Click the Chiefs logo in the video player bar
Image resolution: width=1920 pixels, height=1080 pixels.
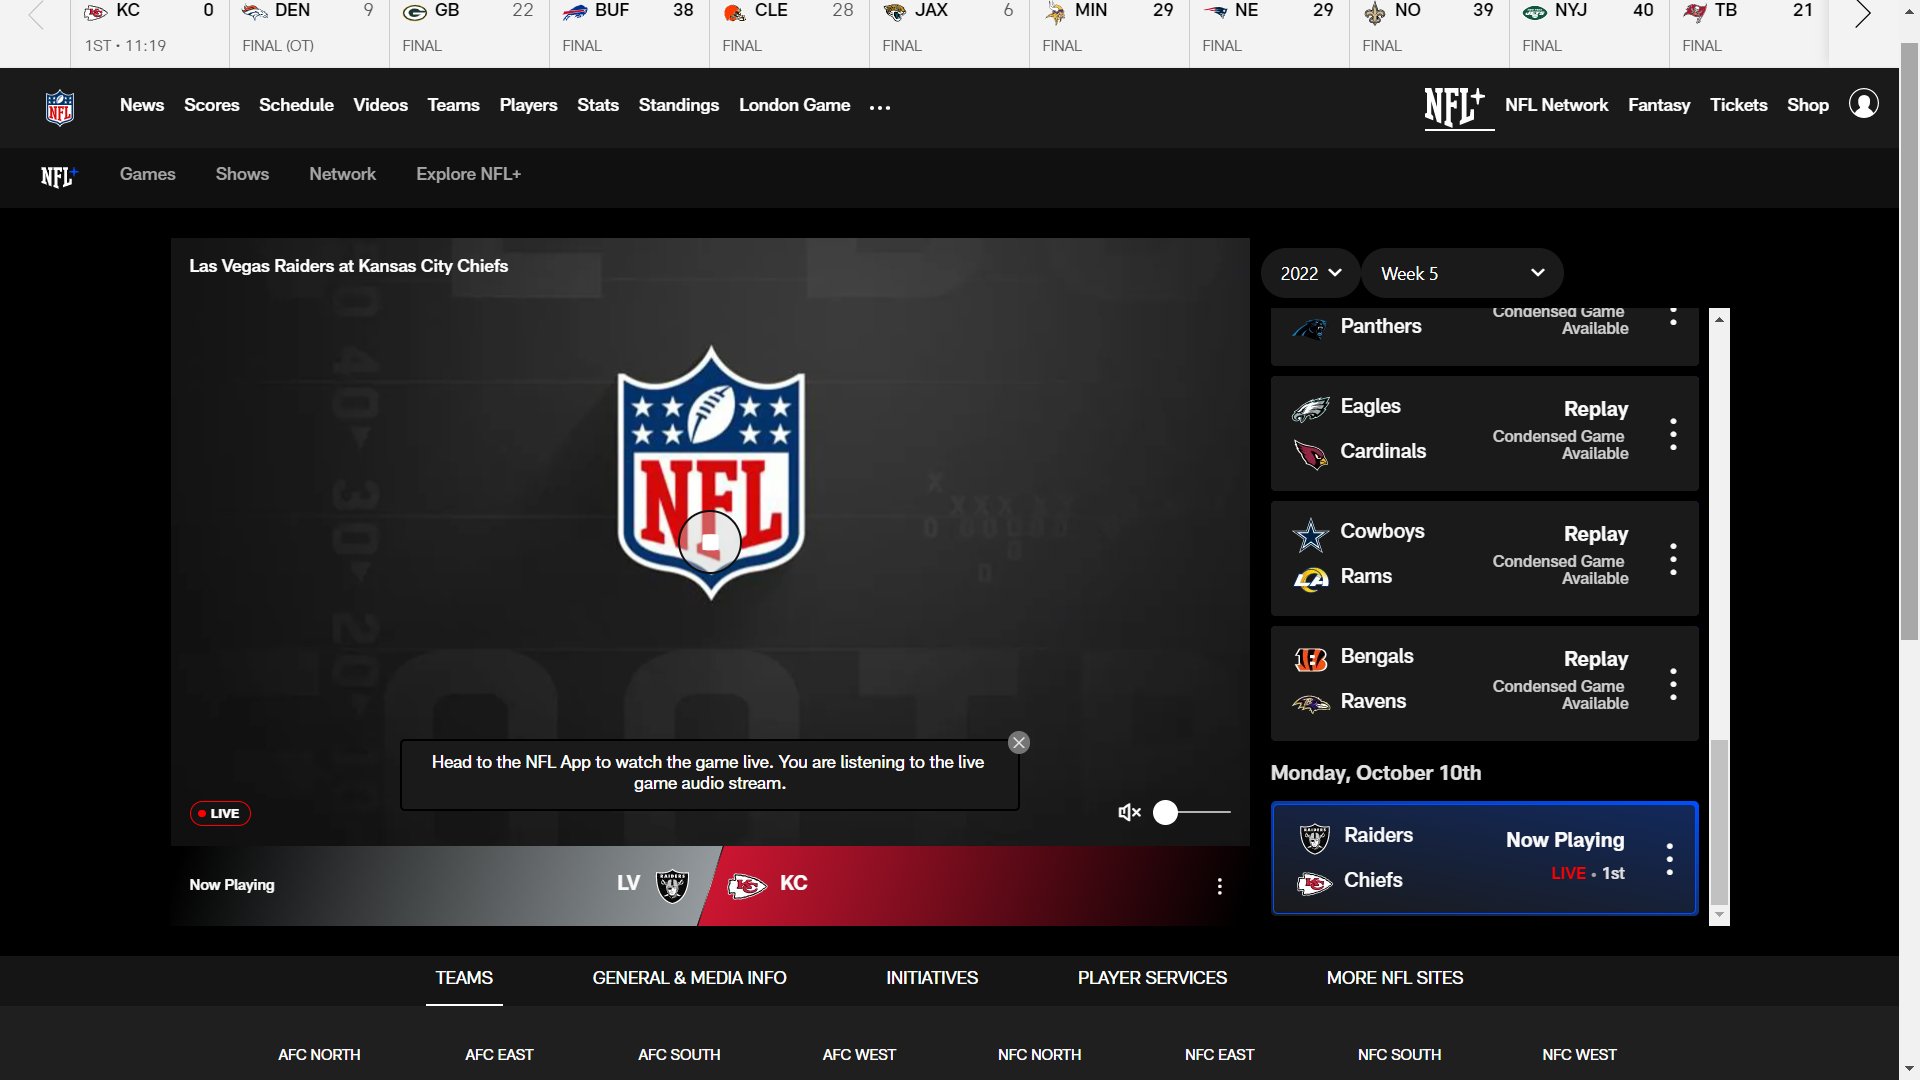[x=748, y=884]
